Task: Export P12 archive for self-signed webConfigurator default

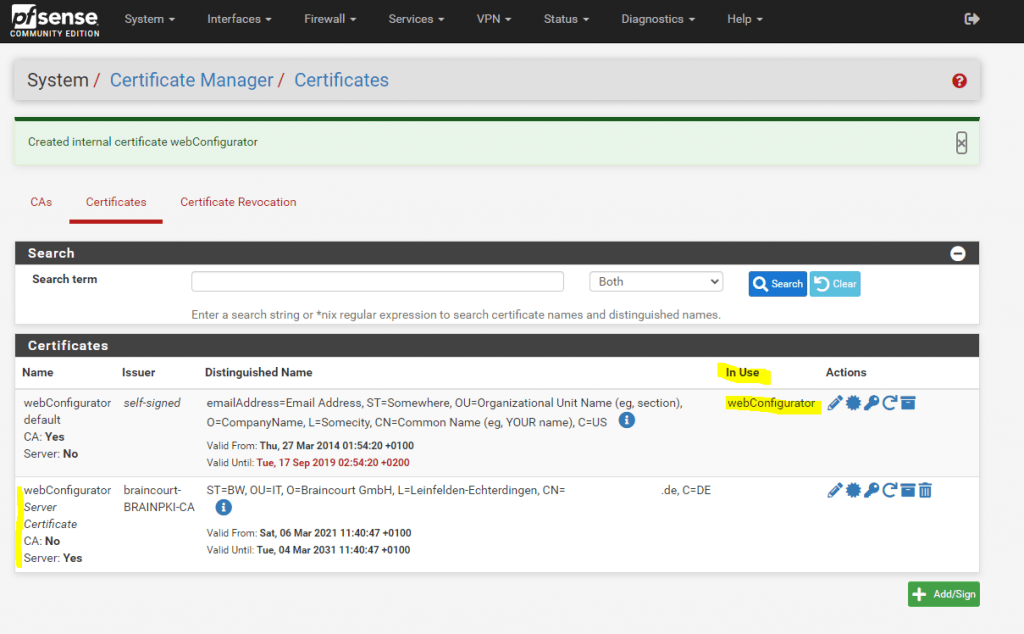Action: tap(908, 403)
